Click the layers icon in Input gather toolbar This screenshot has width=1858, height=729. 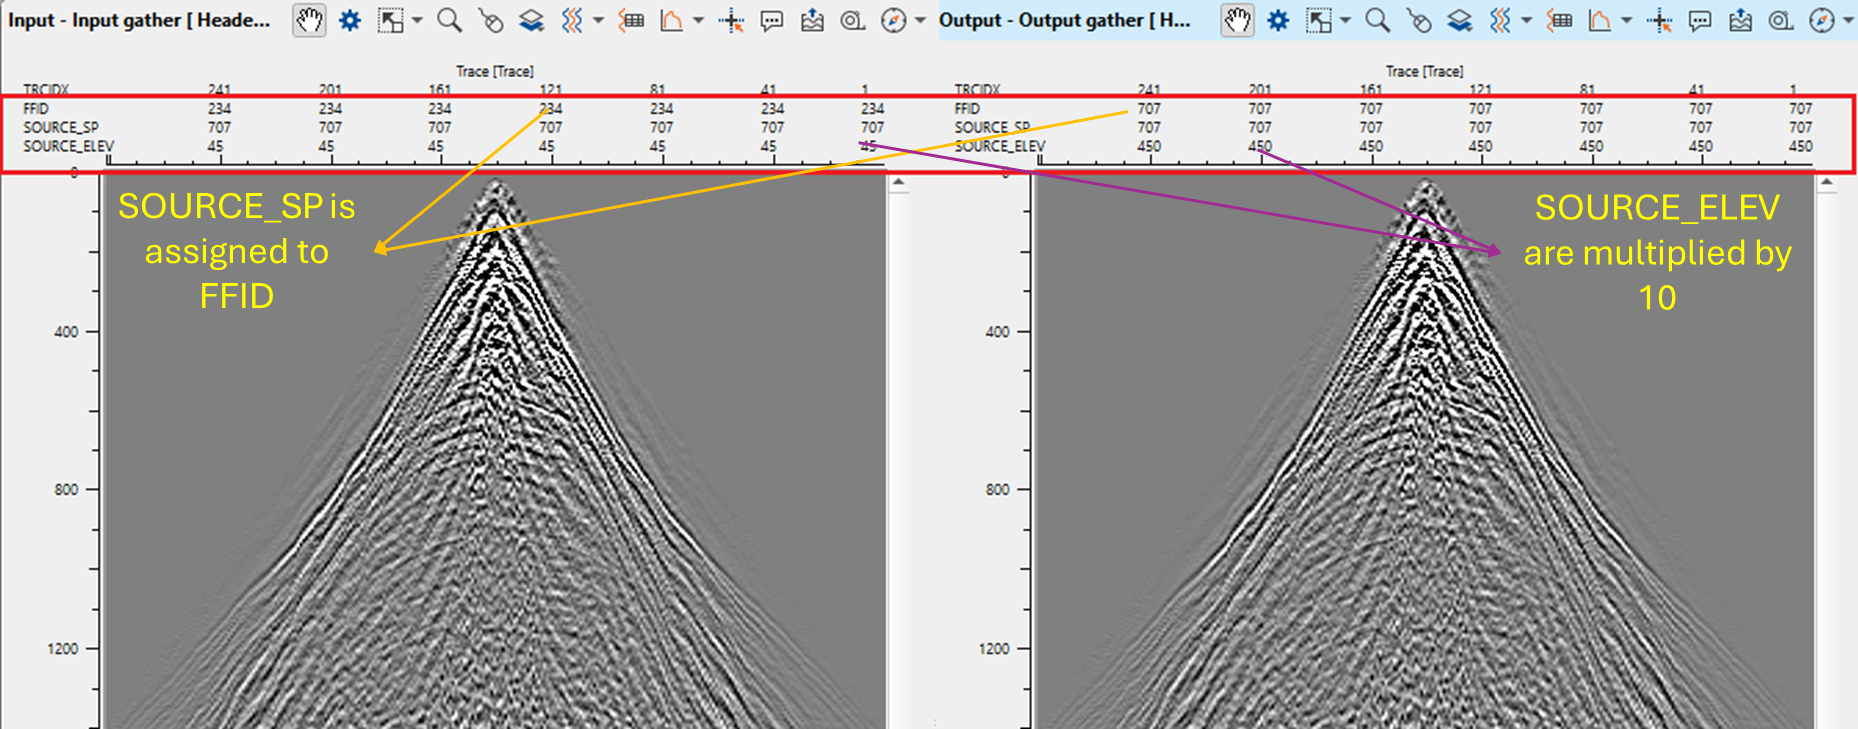coord(531,20)
